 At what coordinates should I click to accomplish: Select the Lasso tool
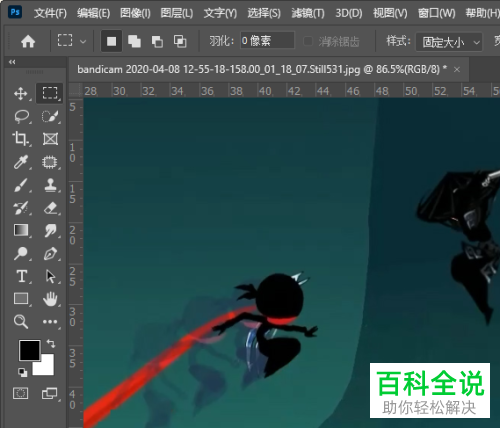click(x=21, y=116)
